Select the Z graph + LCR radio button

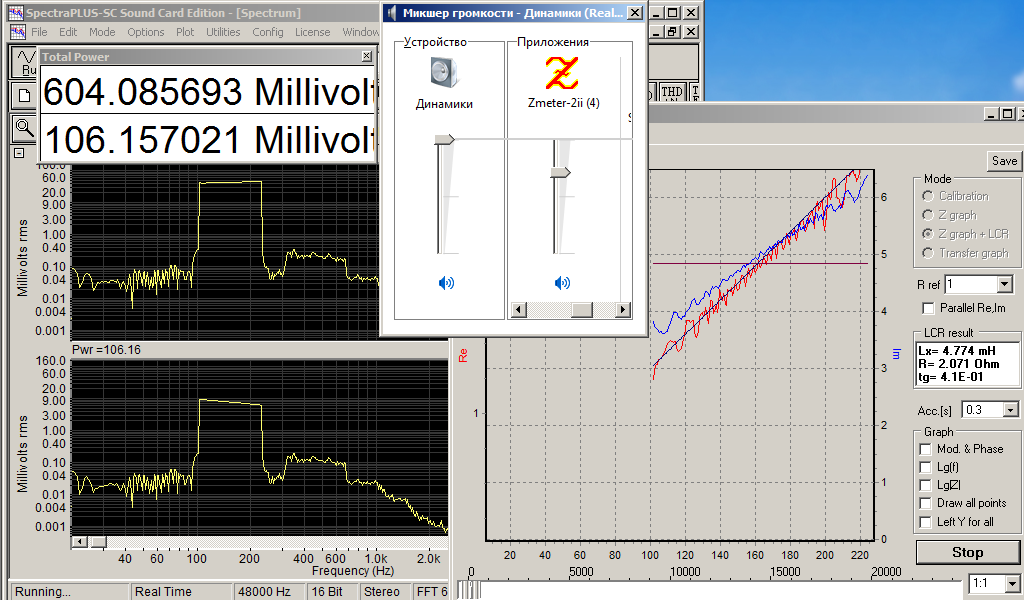[x=928, y=234]
